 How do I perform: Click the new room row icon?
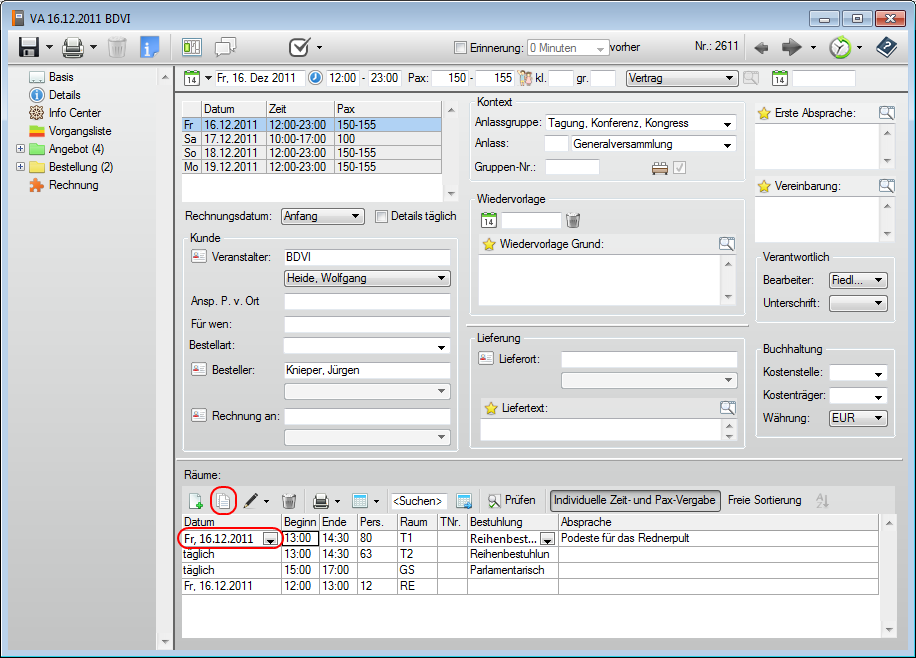click(x=196, y=500)
